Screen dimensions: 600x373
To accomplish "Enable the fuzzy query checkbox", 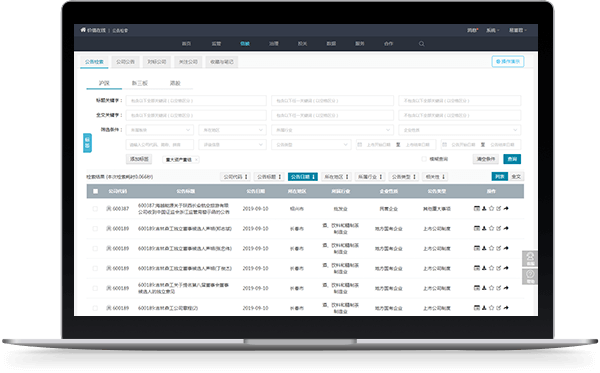I will click(x=424, y=159).
